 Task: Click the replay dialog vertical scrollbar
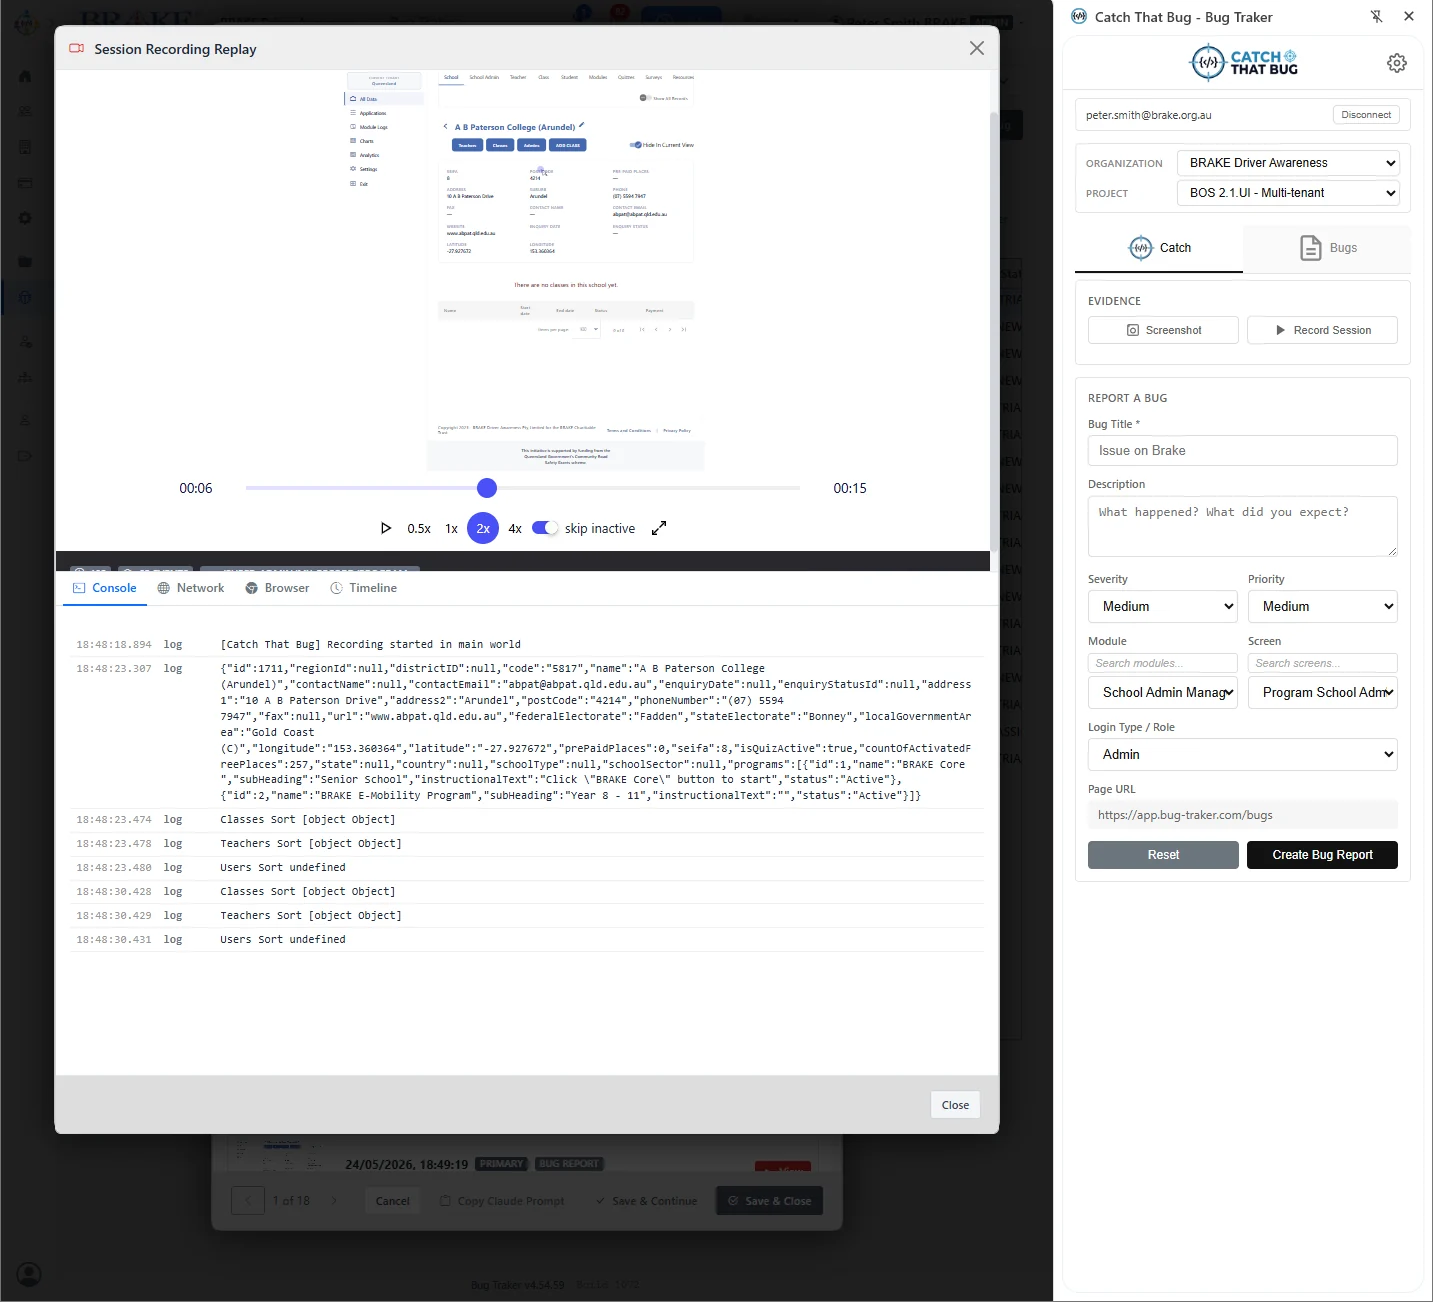tap(994, 330)
